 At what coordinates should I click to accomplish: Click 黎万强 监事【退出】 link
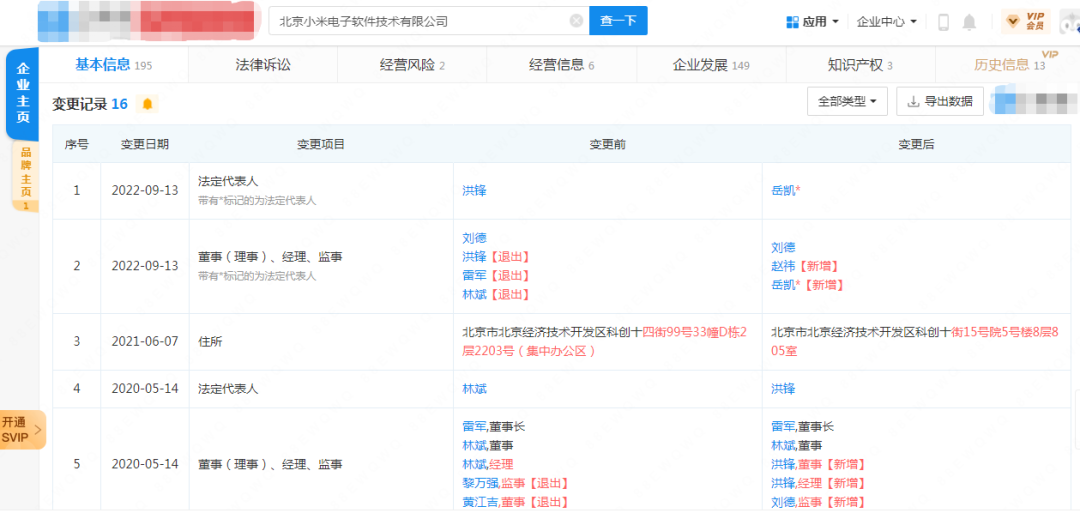coord(515,483)
